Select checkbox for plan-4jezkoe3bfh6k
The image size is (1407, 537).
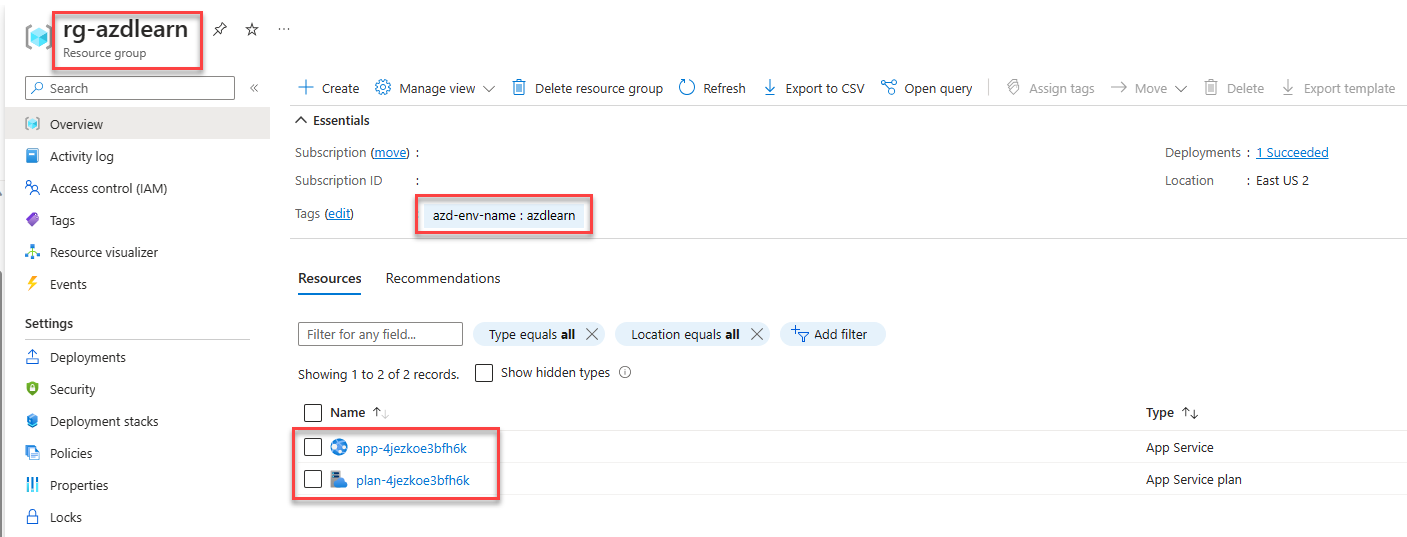tap(313, 479)
